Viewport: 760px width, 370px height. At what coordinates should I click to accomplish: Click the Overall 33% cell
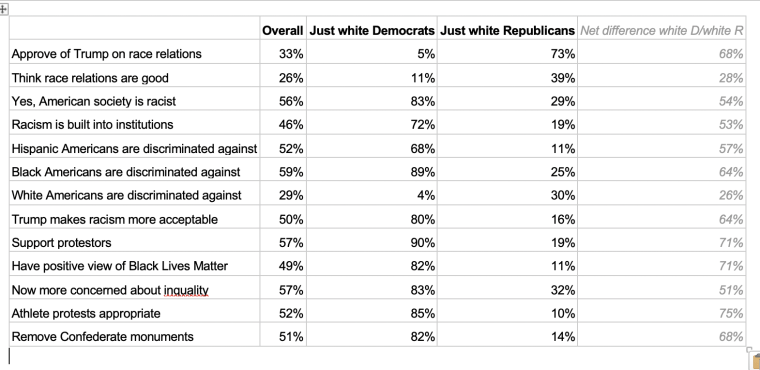(283, 54)
